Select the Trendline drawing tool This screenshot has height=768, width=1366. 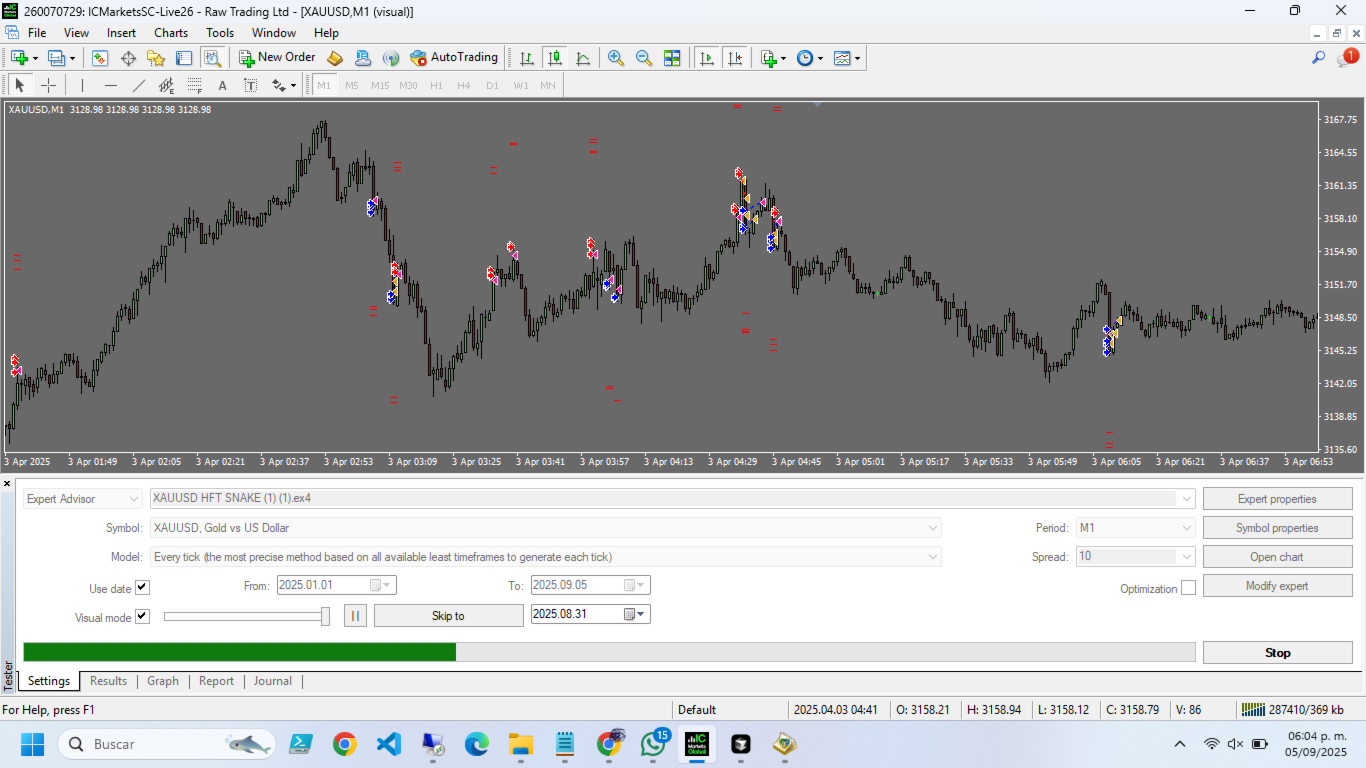(139, 85)
